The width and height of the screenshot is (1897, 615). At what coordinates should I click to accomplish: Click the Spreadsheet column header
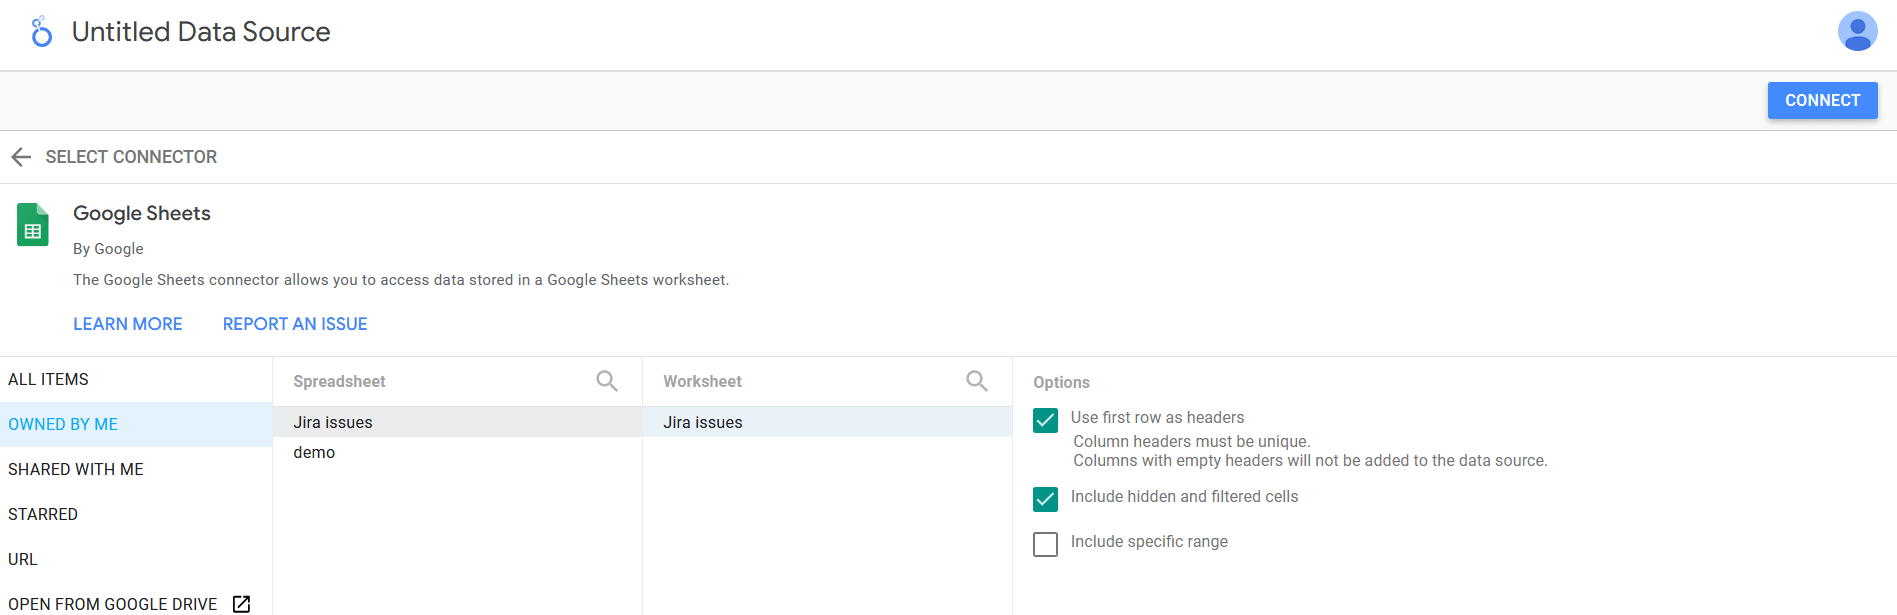[339, 381]
